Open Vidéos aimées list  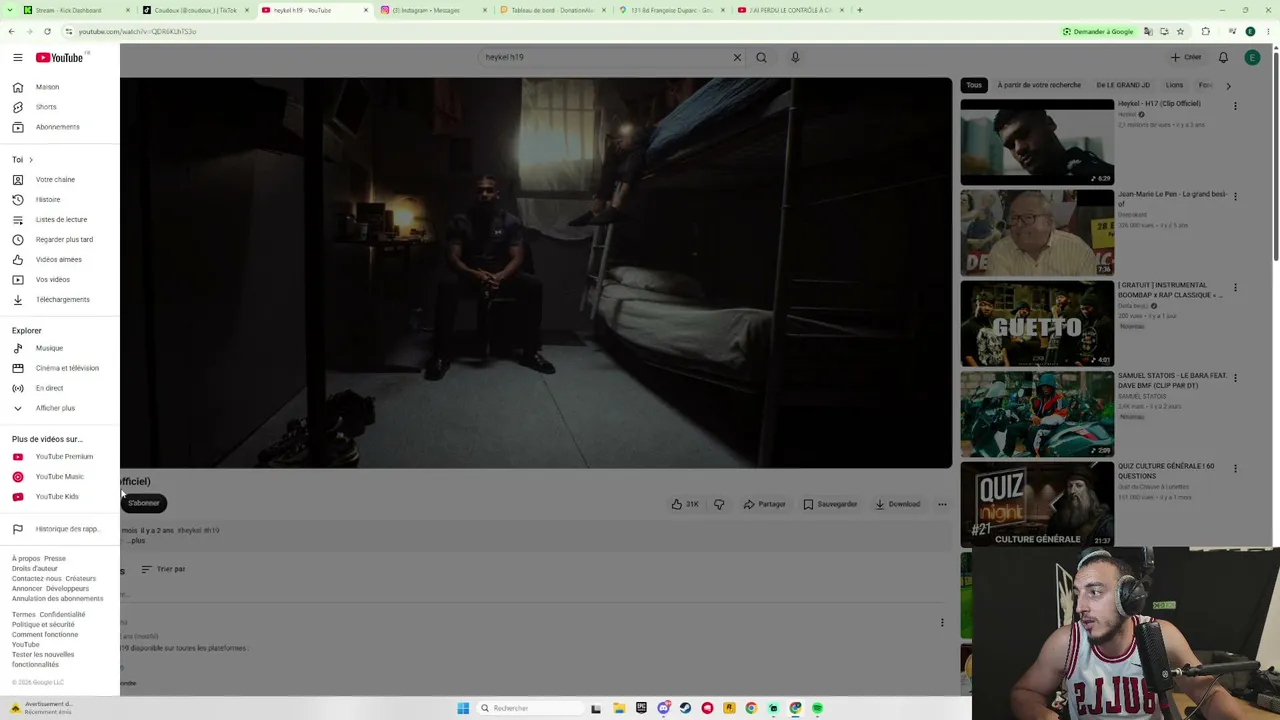coord(59,260)
